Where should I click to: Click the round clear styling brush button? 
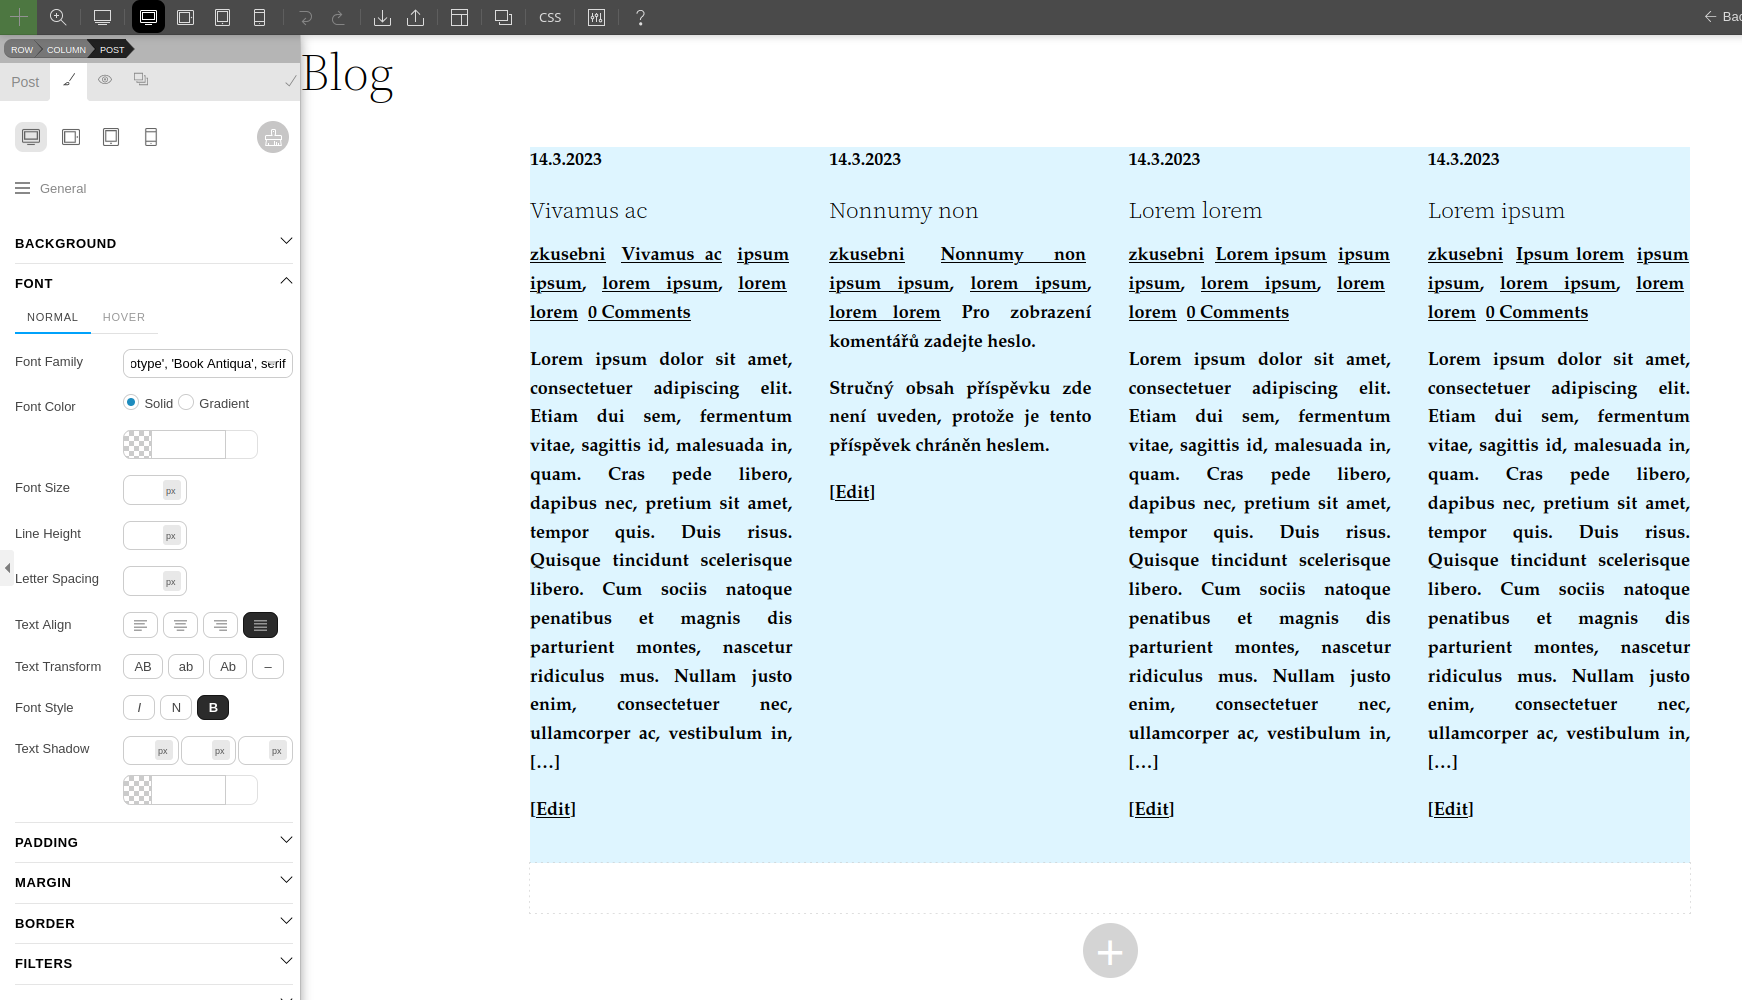pyautogui.click(x=273, y=137)
